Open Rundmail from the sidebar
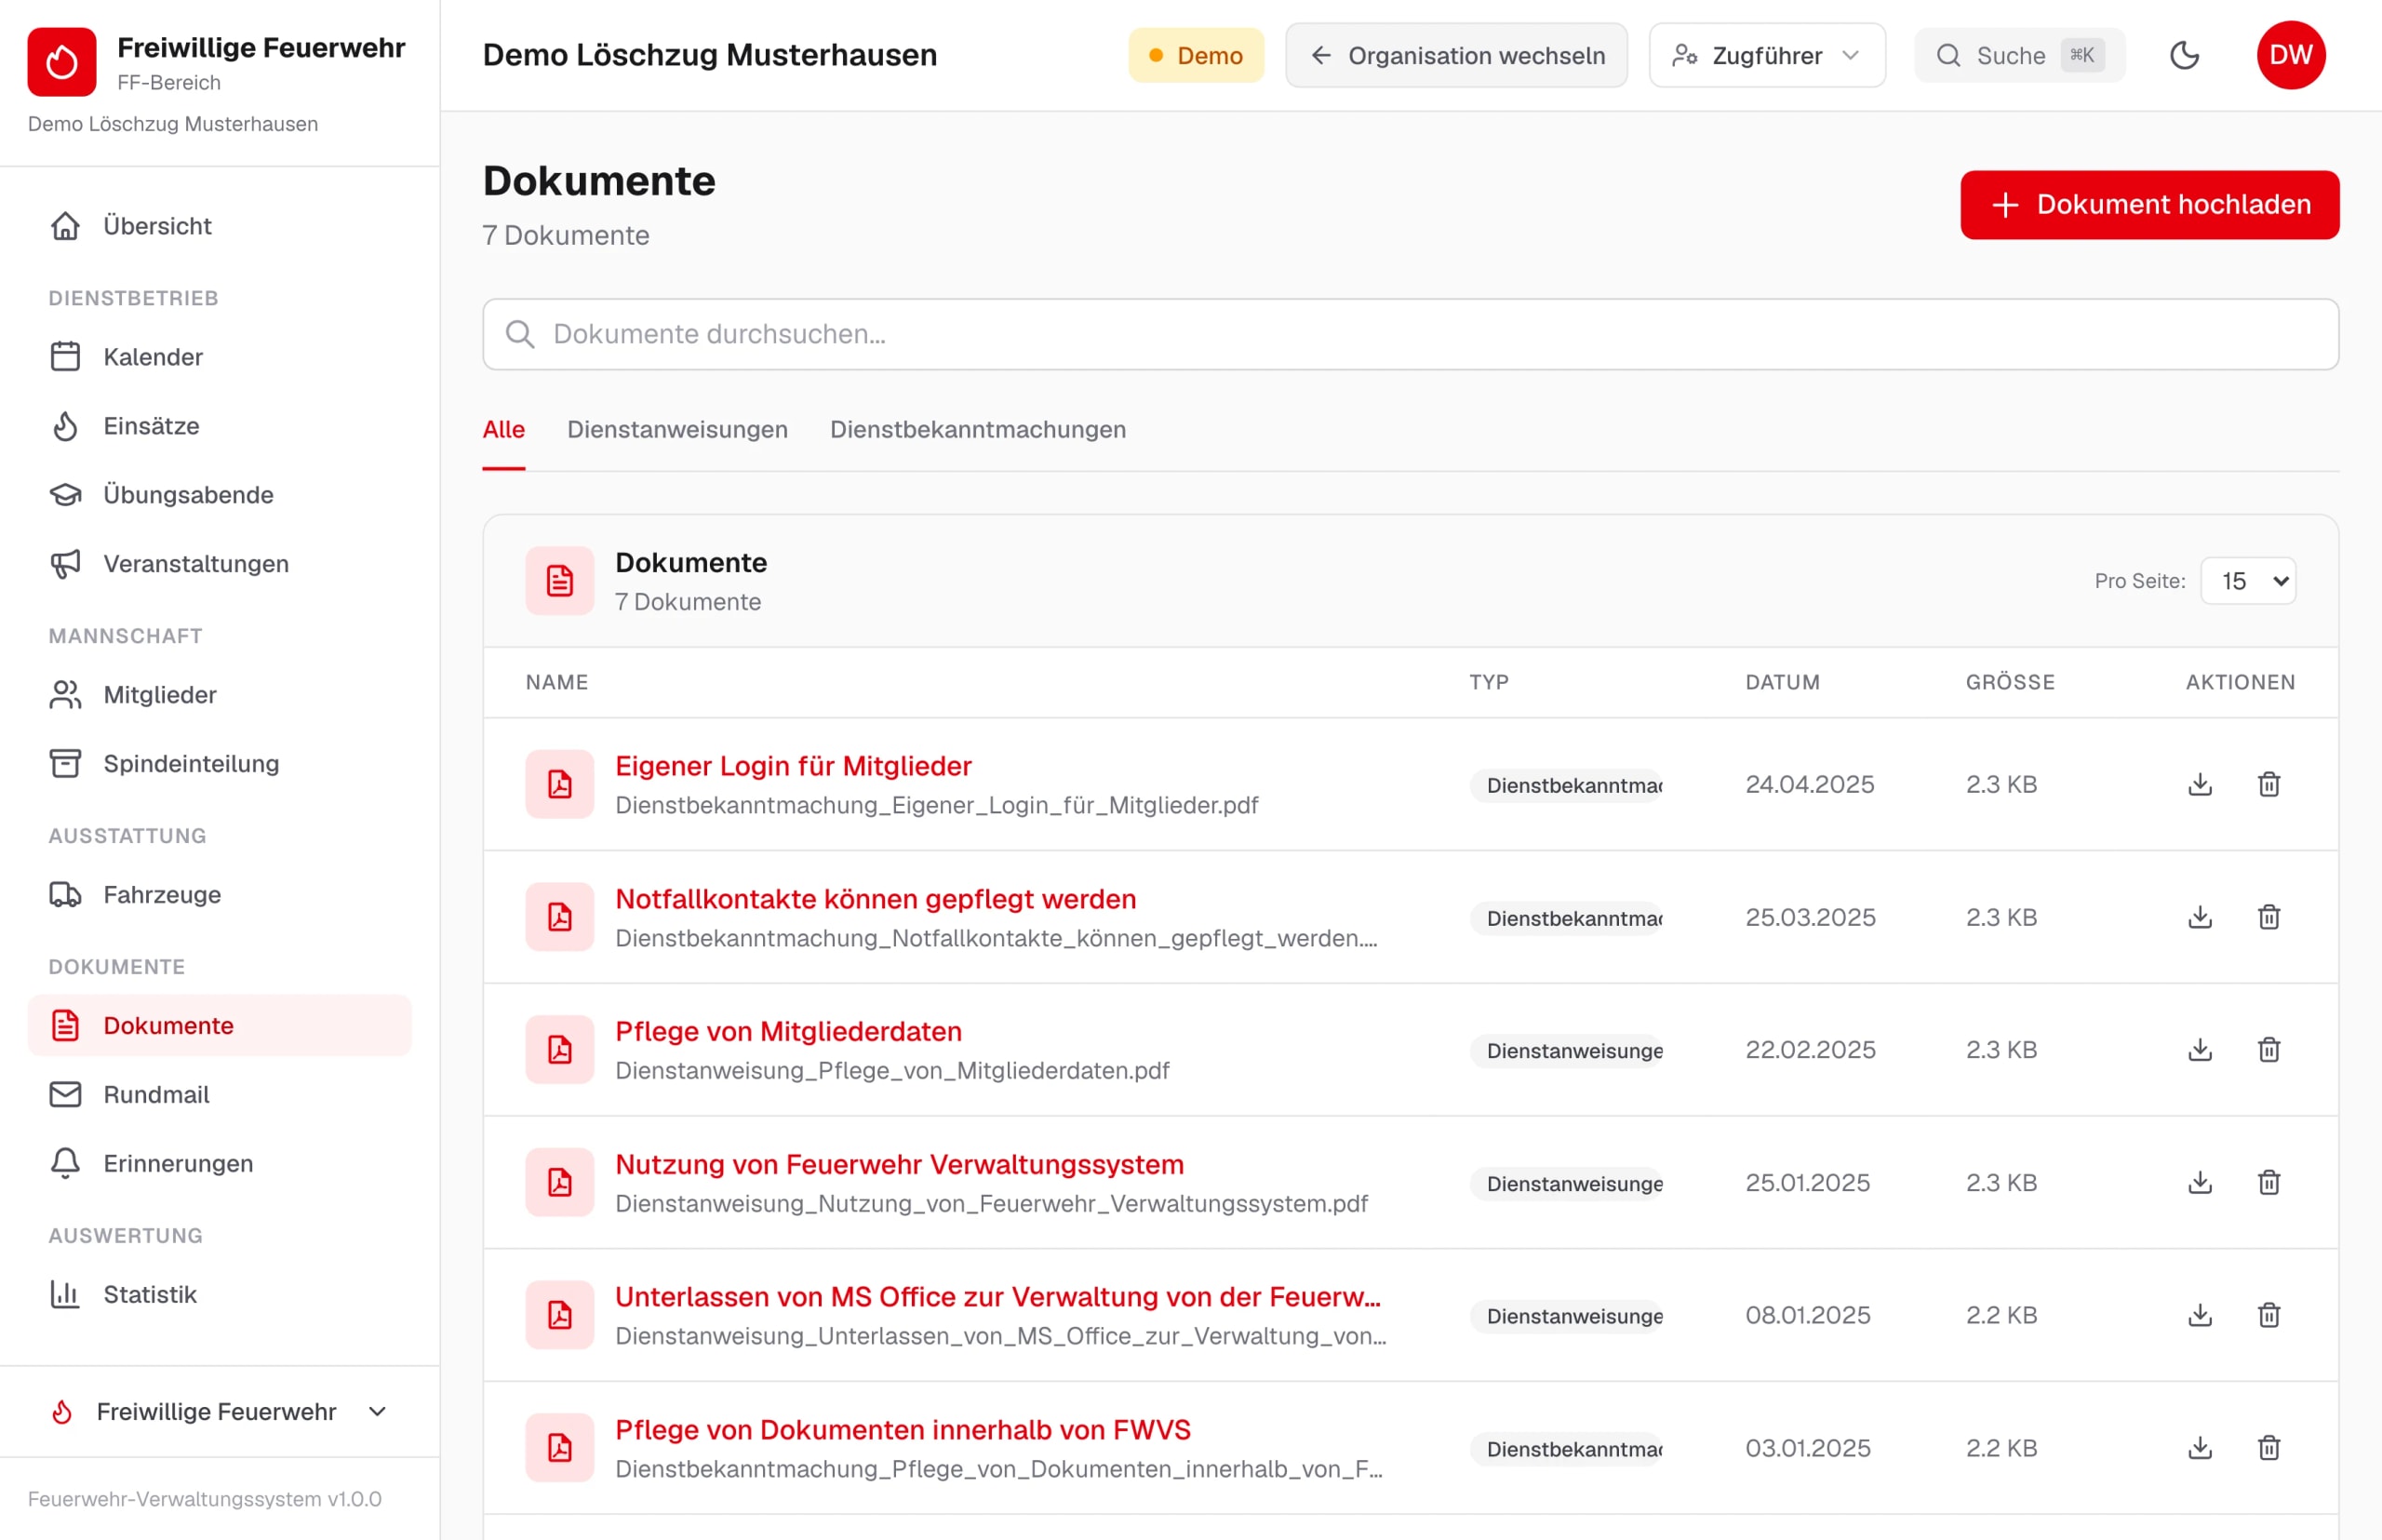This screenshot has height=1540, width=2382. coord(220,1095)
